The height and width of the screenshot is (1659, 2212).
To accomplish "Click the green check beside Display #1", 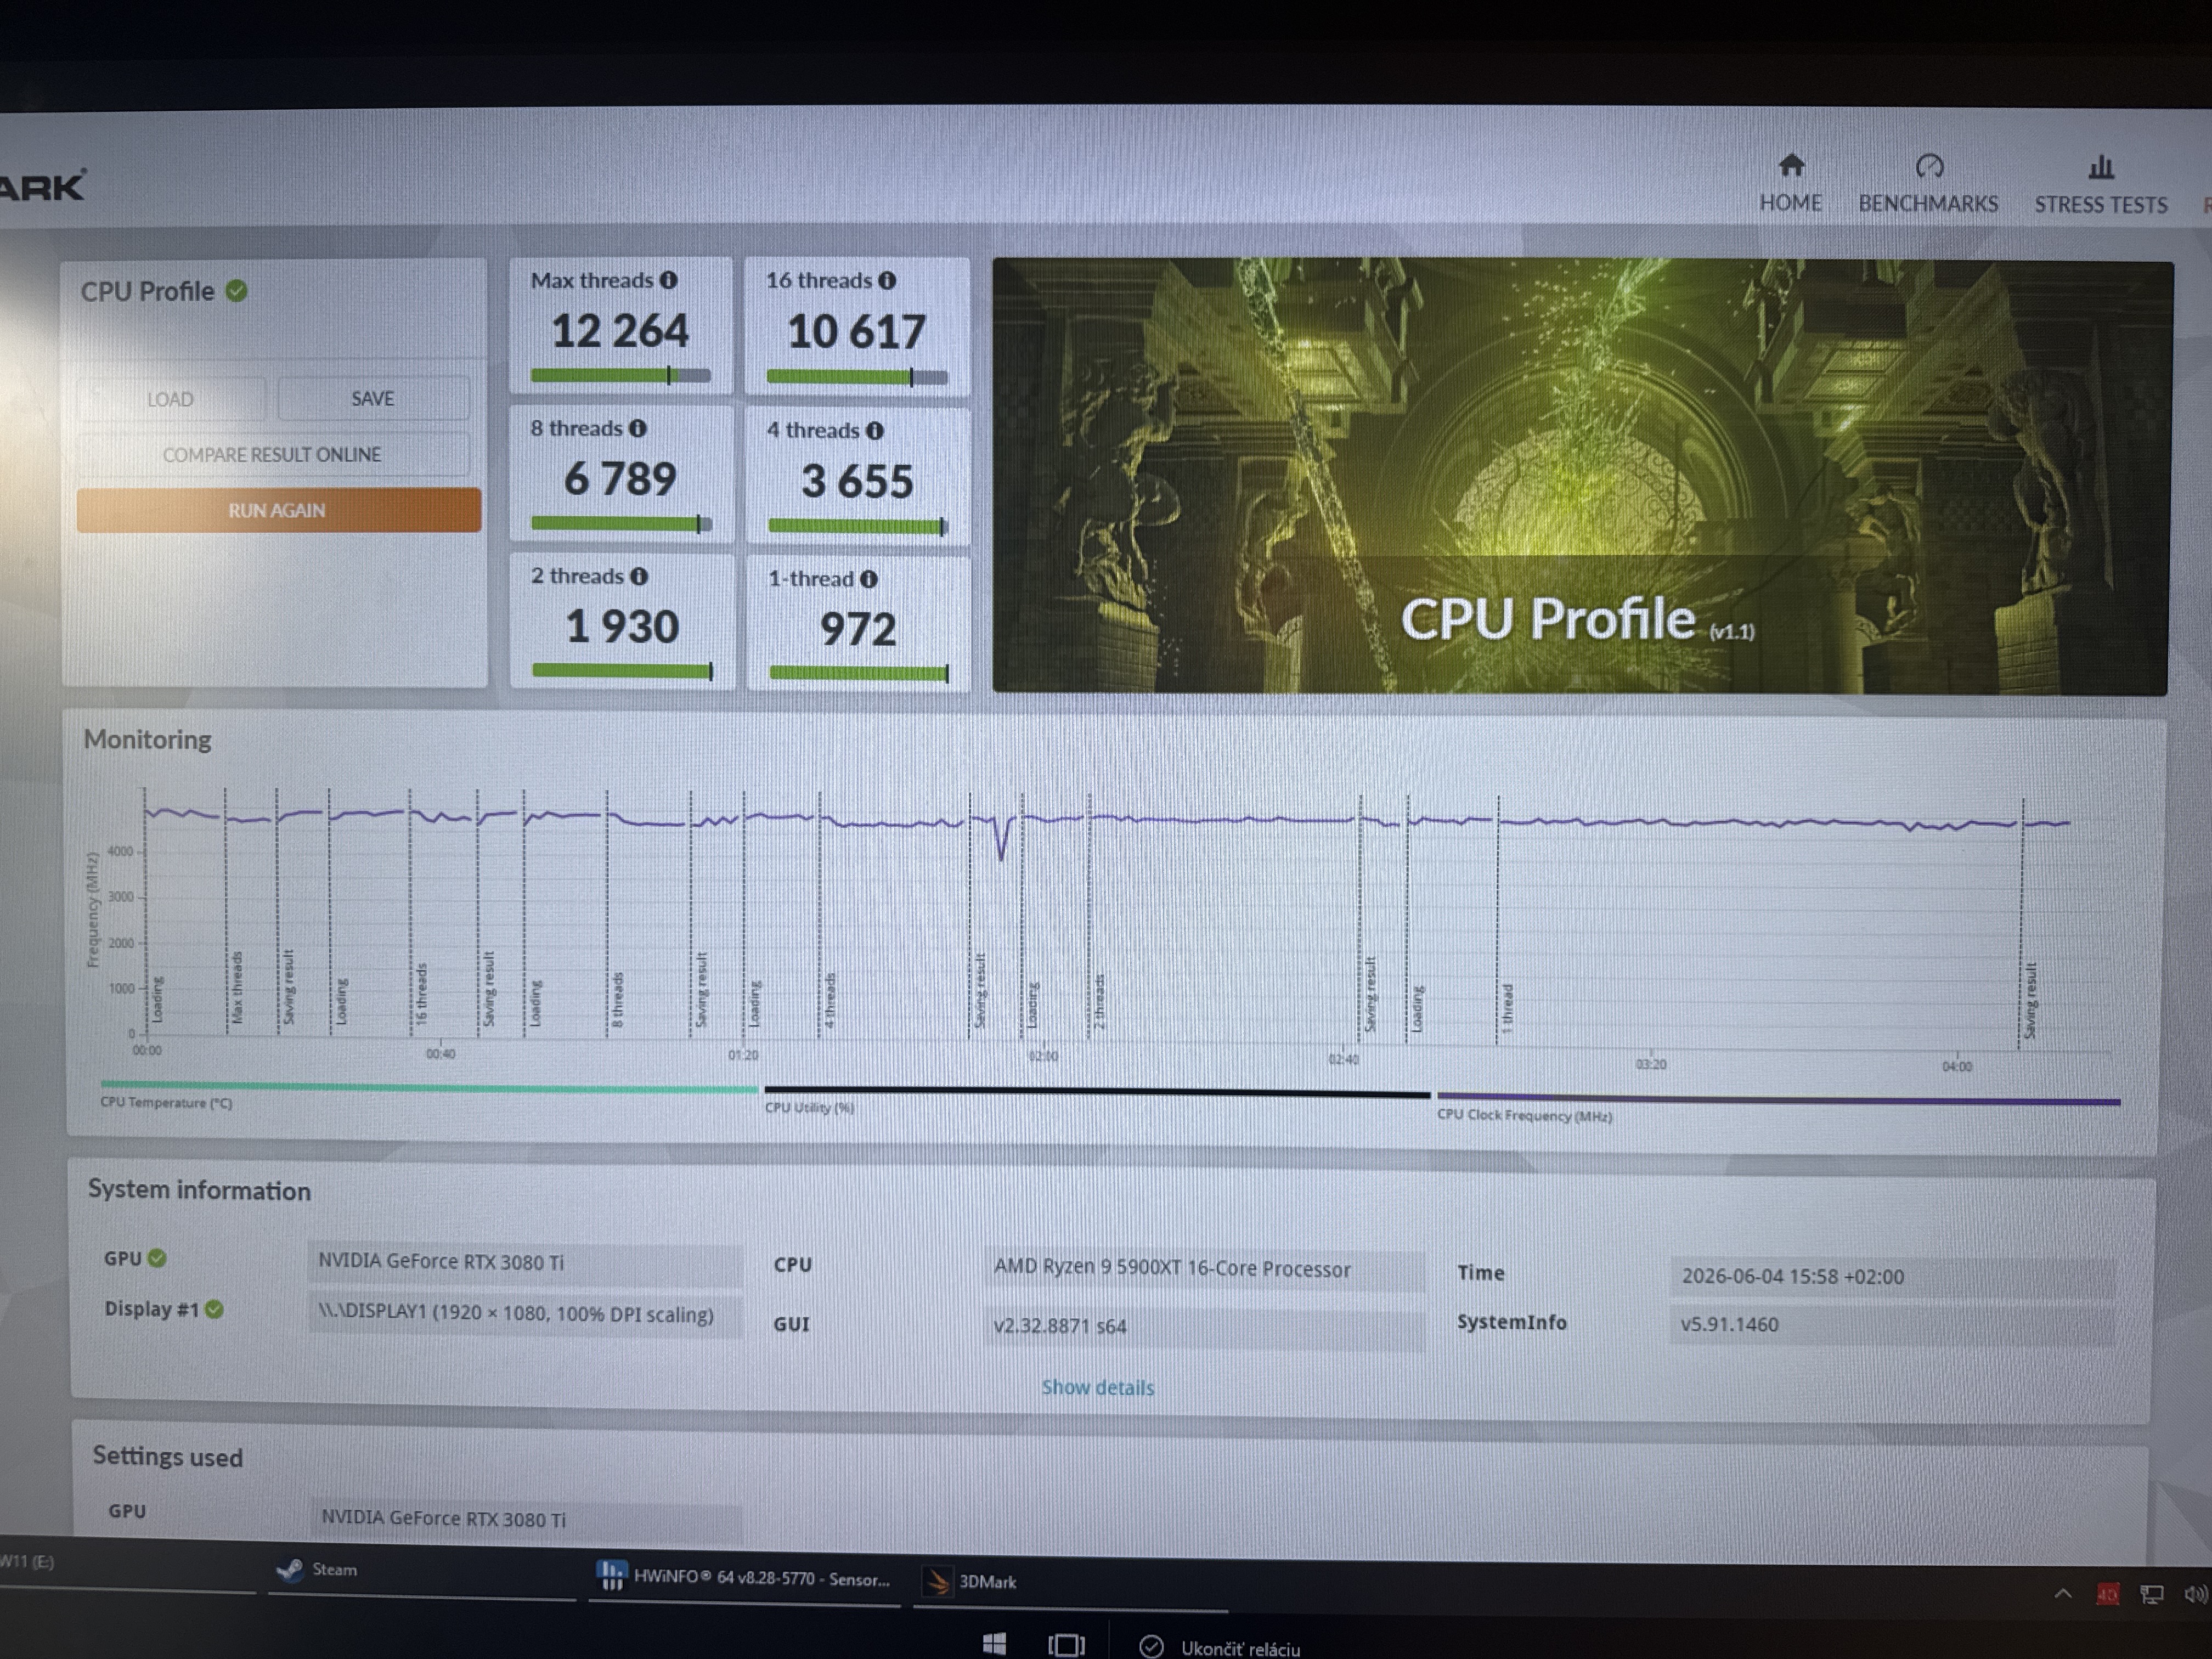I will point(214,1309).
